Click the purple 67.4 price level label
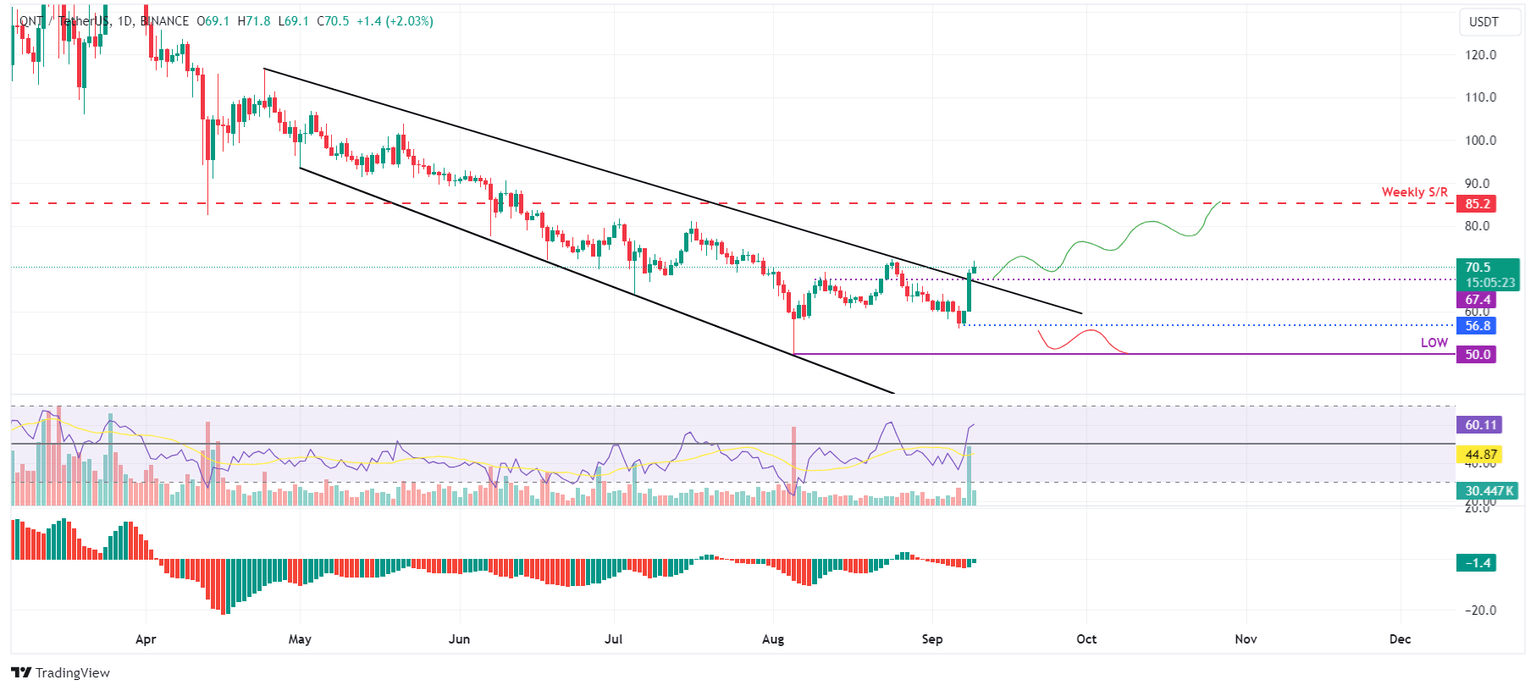 click(1477, 299)
